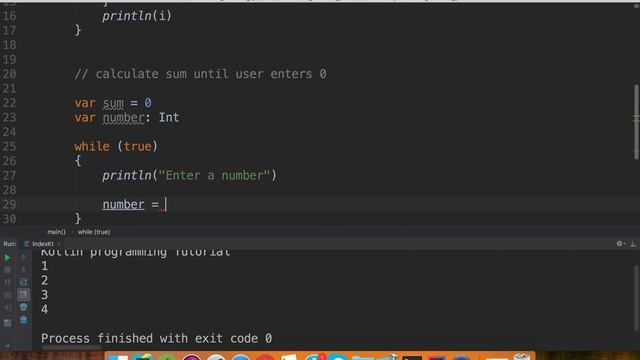This screenshot has height=360, width=640.
Task: Click the Dump threads icon in Run panel
Action: pyautogui.click(x=7, y=295)
